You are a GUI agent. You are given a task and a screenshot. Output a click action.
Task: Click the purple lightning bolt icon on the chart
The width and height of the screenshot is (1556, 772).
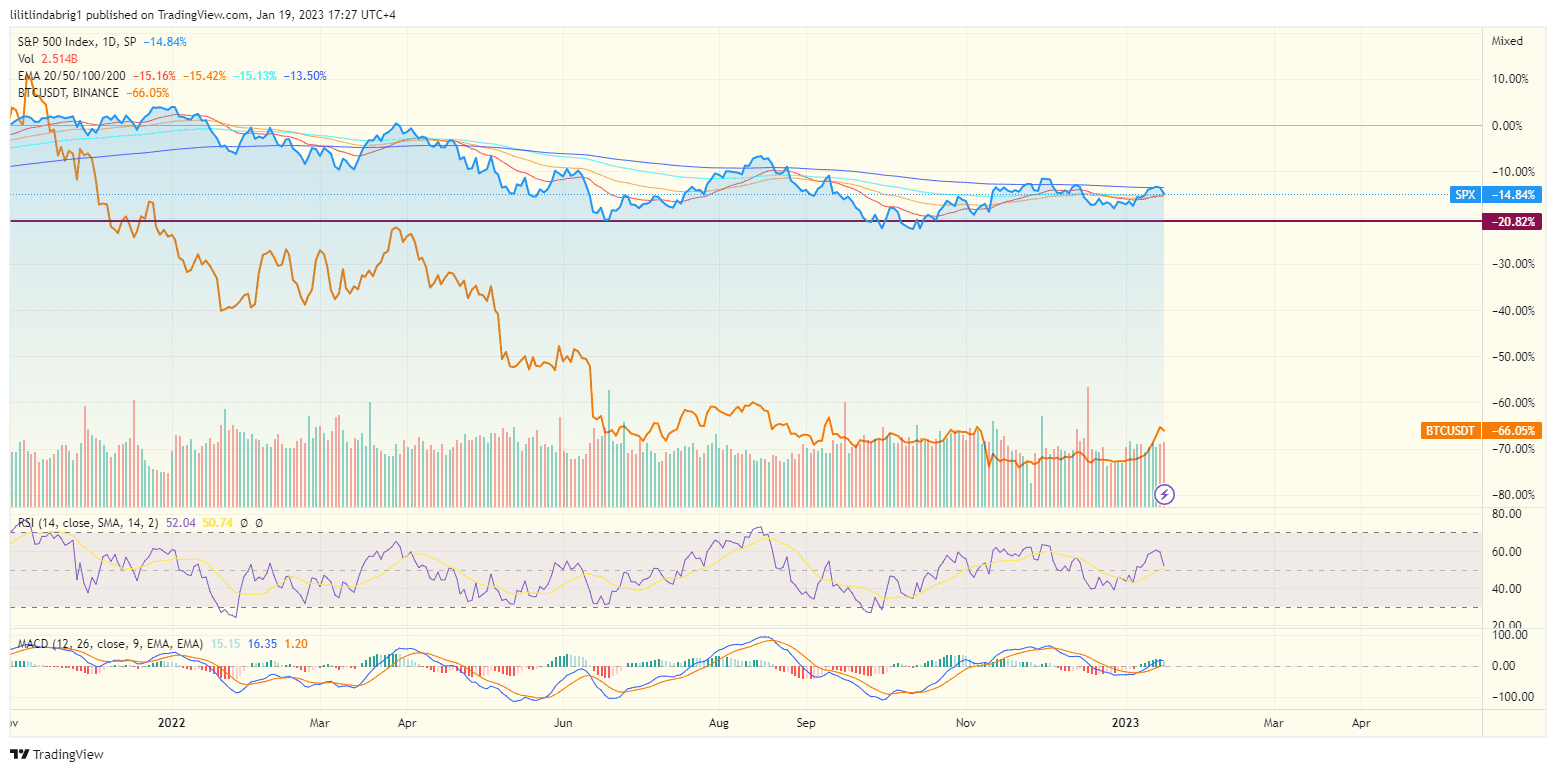(x=1165, y=493)
